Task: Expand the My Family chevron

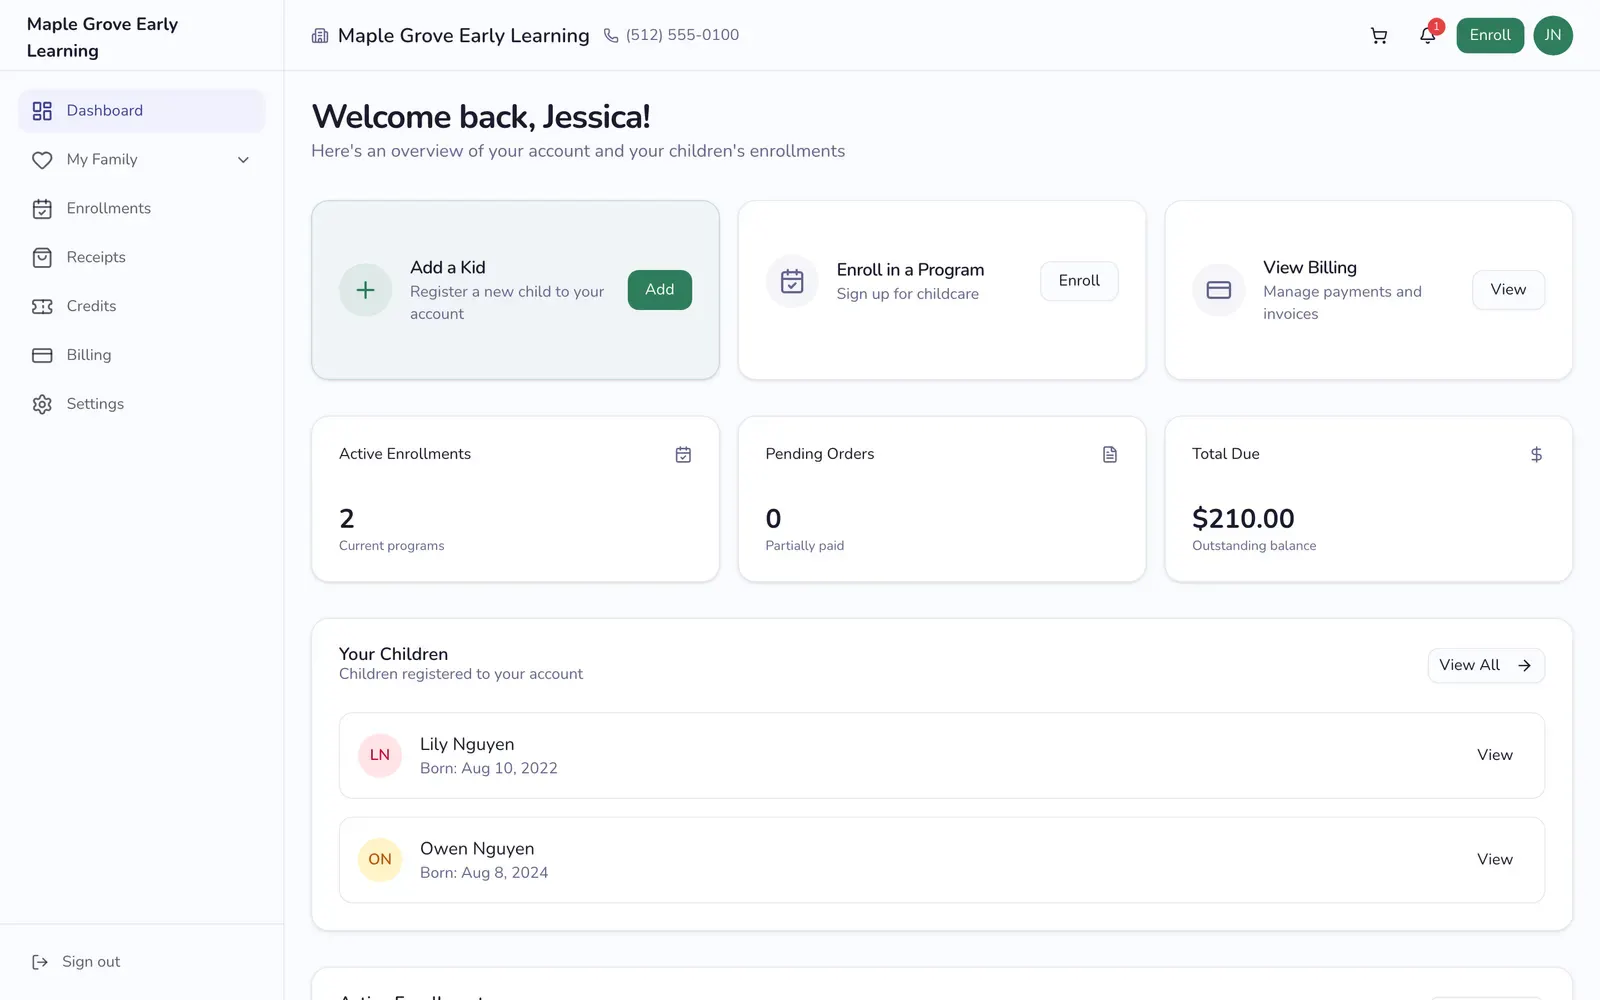Action: tap(243, 160)
